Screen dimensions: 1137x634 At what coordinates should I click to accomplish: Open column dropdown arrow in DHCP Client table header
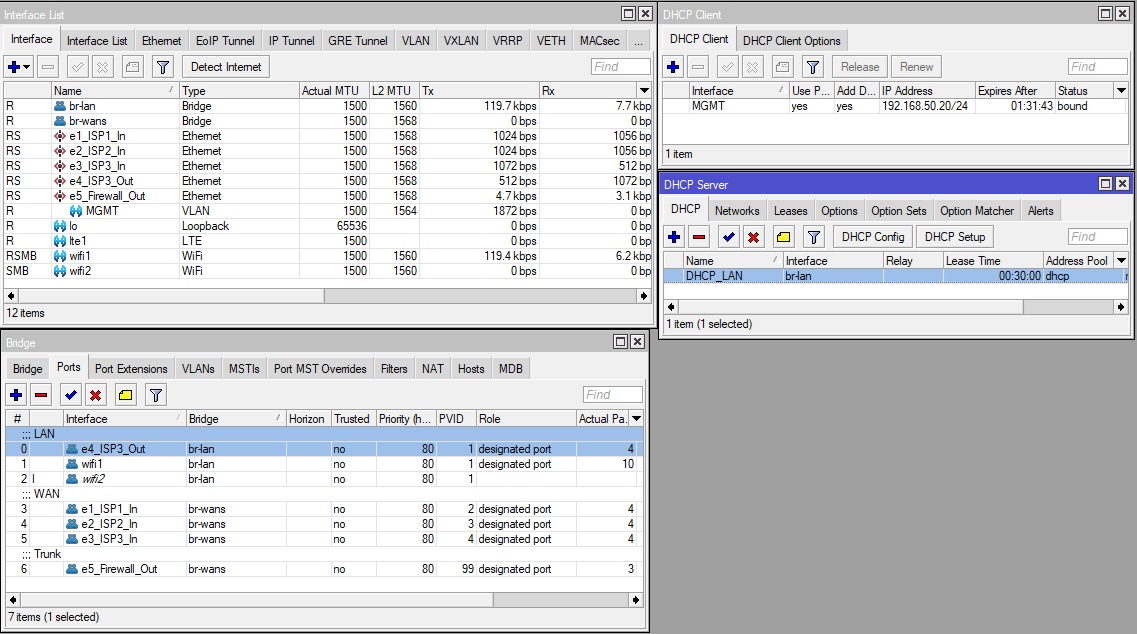(1121, 91)
